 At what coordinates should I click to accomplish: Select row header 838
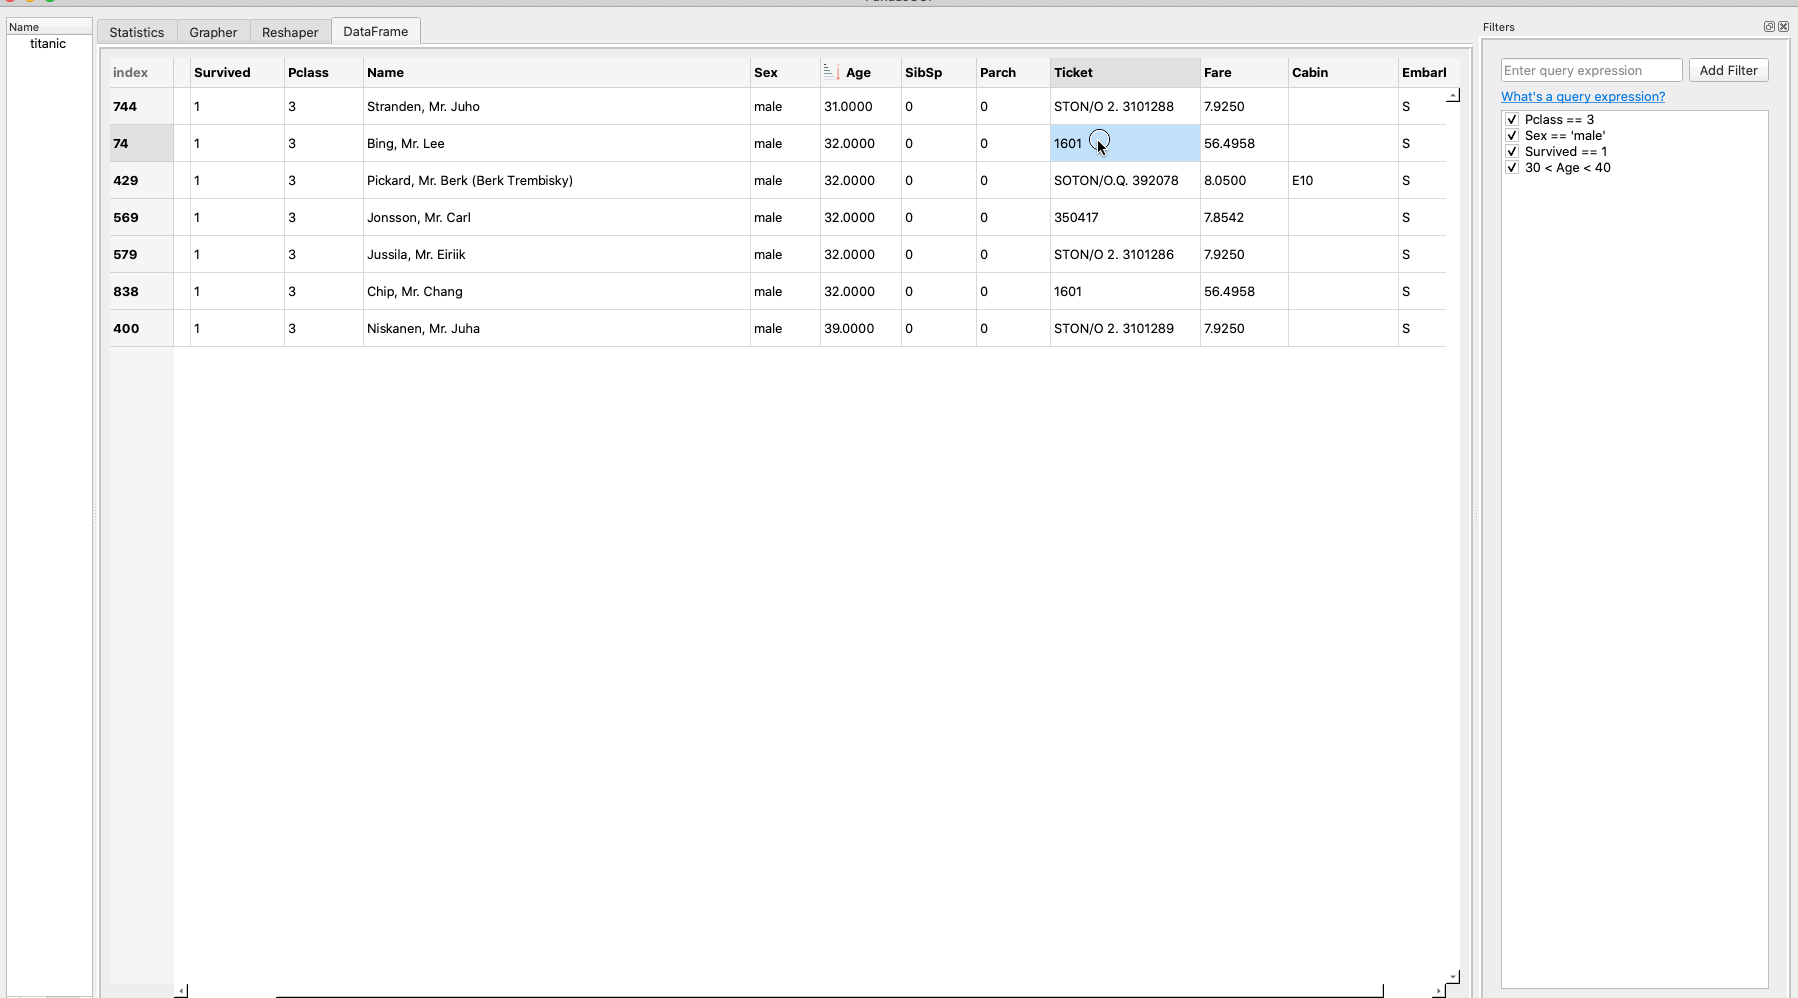click(x=141, y=291)
